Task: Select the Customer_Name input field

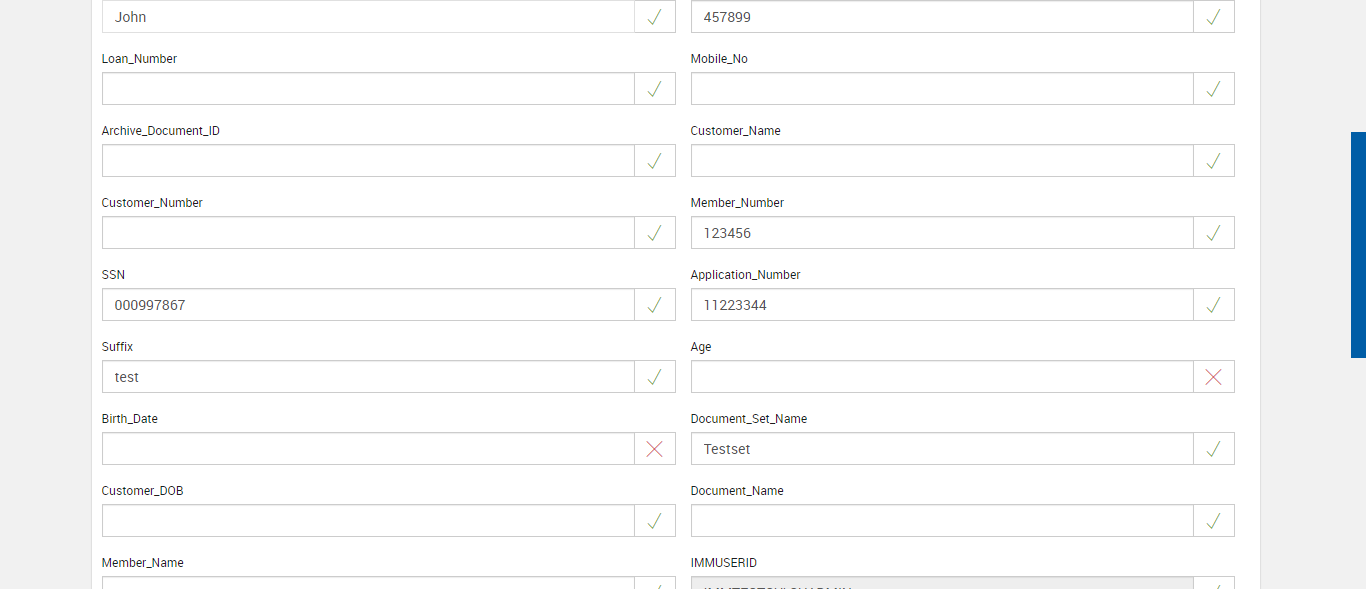Action: pos(941,161)
